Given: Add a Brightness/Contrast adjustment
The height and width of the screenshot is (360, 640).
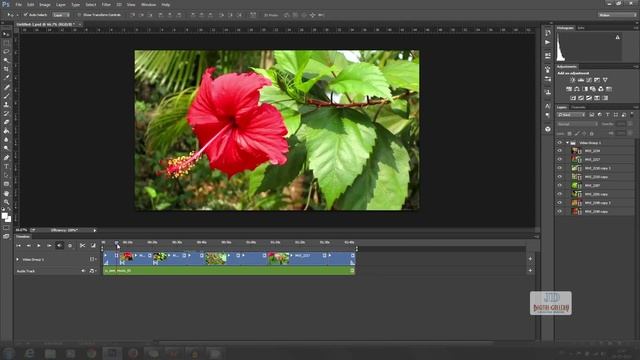Looking at the screenshot, I should 573,80.
